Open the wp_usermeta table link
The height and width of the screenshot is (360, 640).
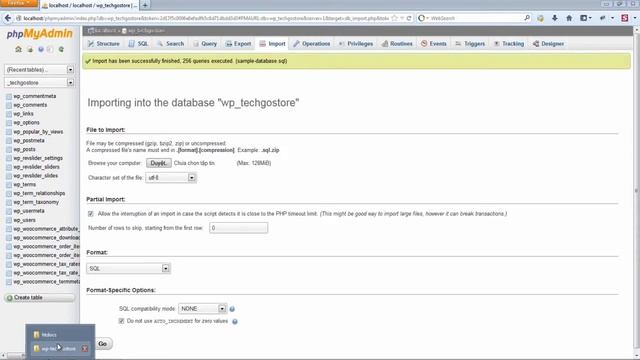click(x=29, y=211)
